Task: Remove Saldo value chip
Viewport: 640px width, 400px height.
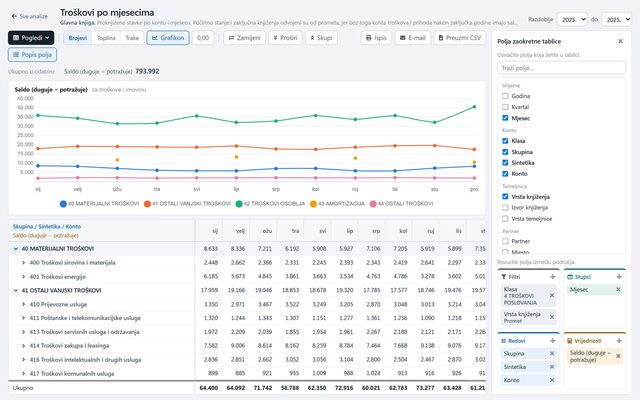Action: tap(618, 356)
